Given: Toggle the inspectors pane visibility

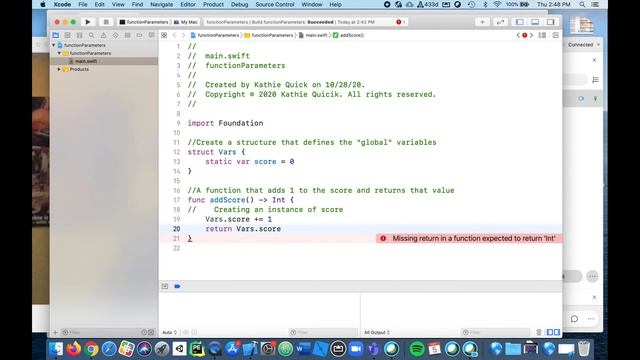Looking at the screenshot, I should (x=551, y=22).
